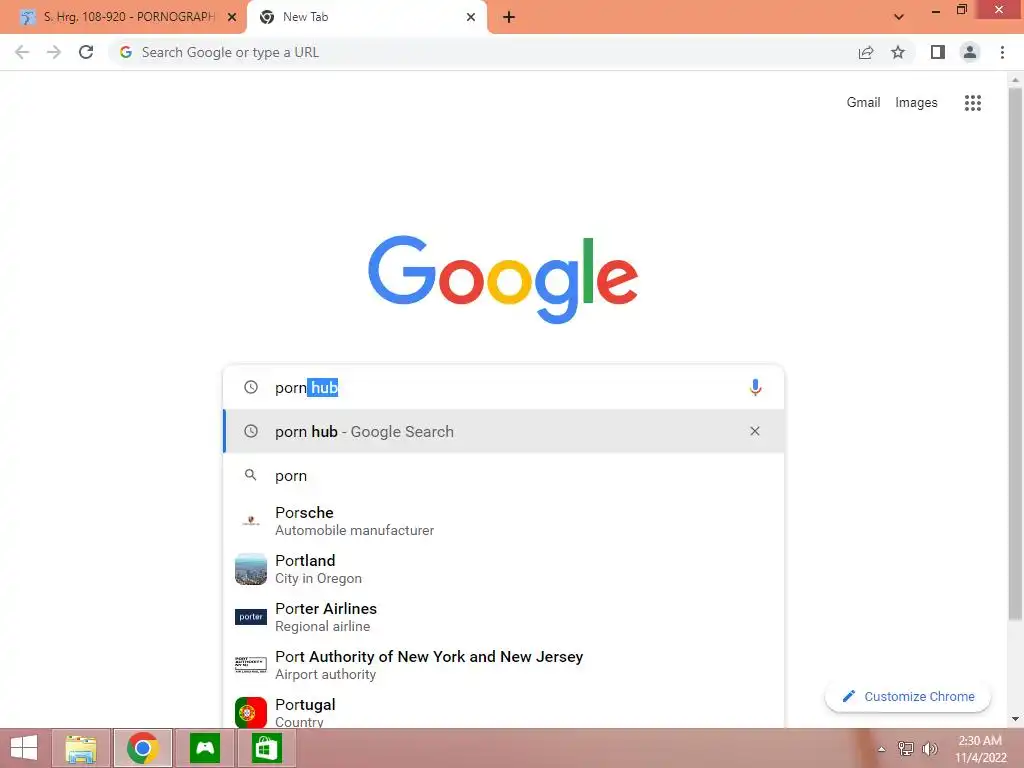Screen dimensions: 1024x768
Task: Go back to the previous page
Action: point(22,52)
